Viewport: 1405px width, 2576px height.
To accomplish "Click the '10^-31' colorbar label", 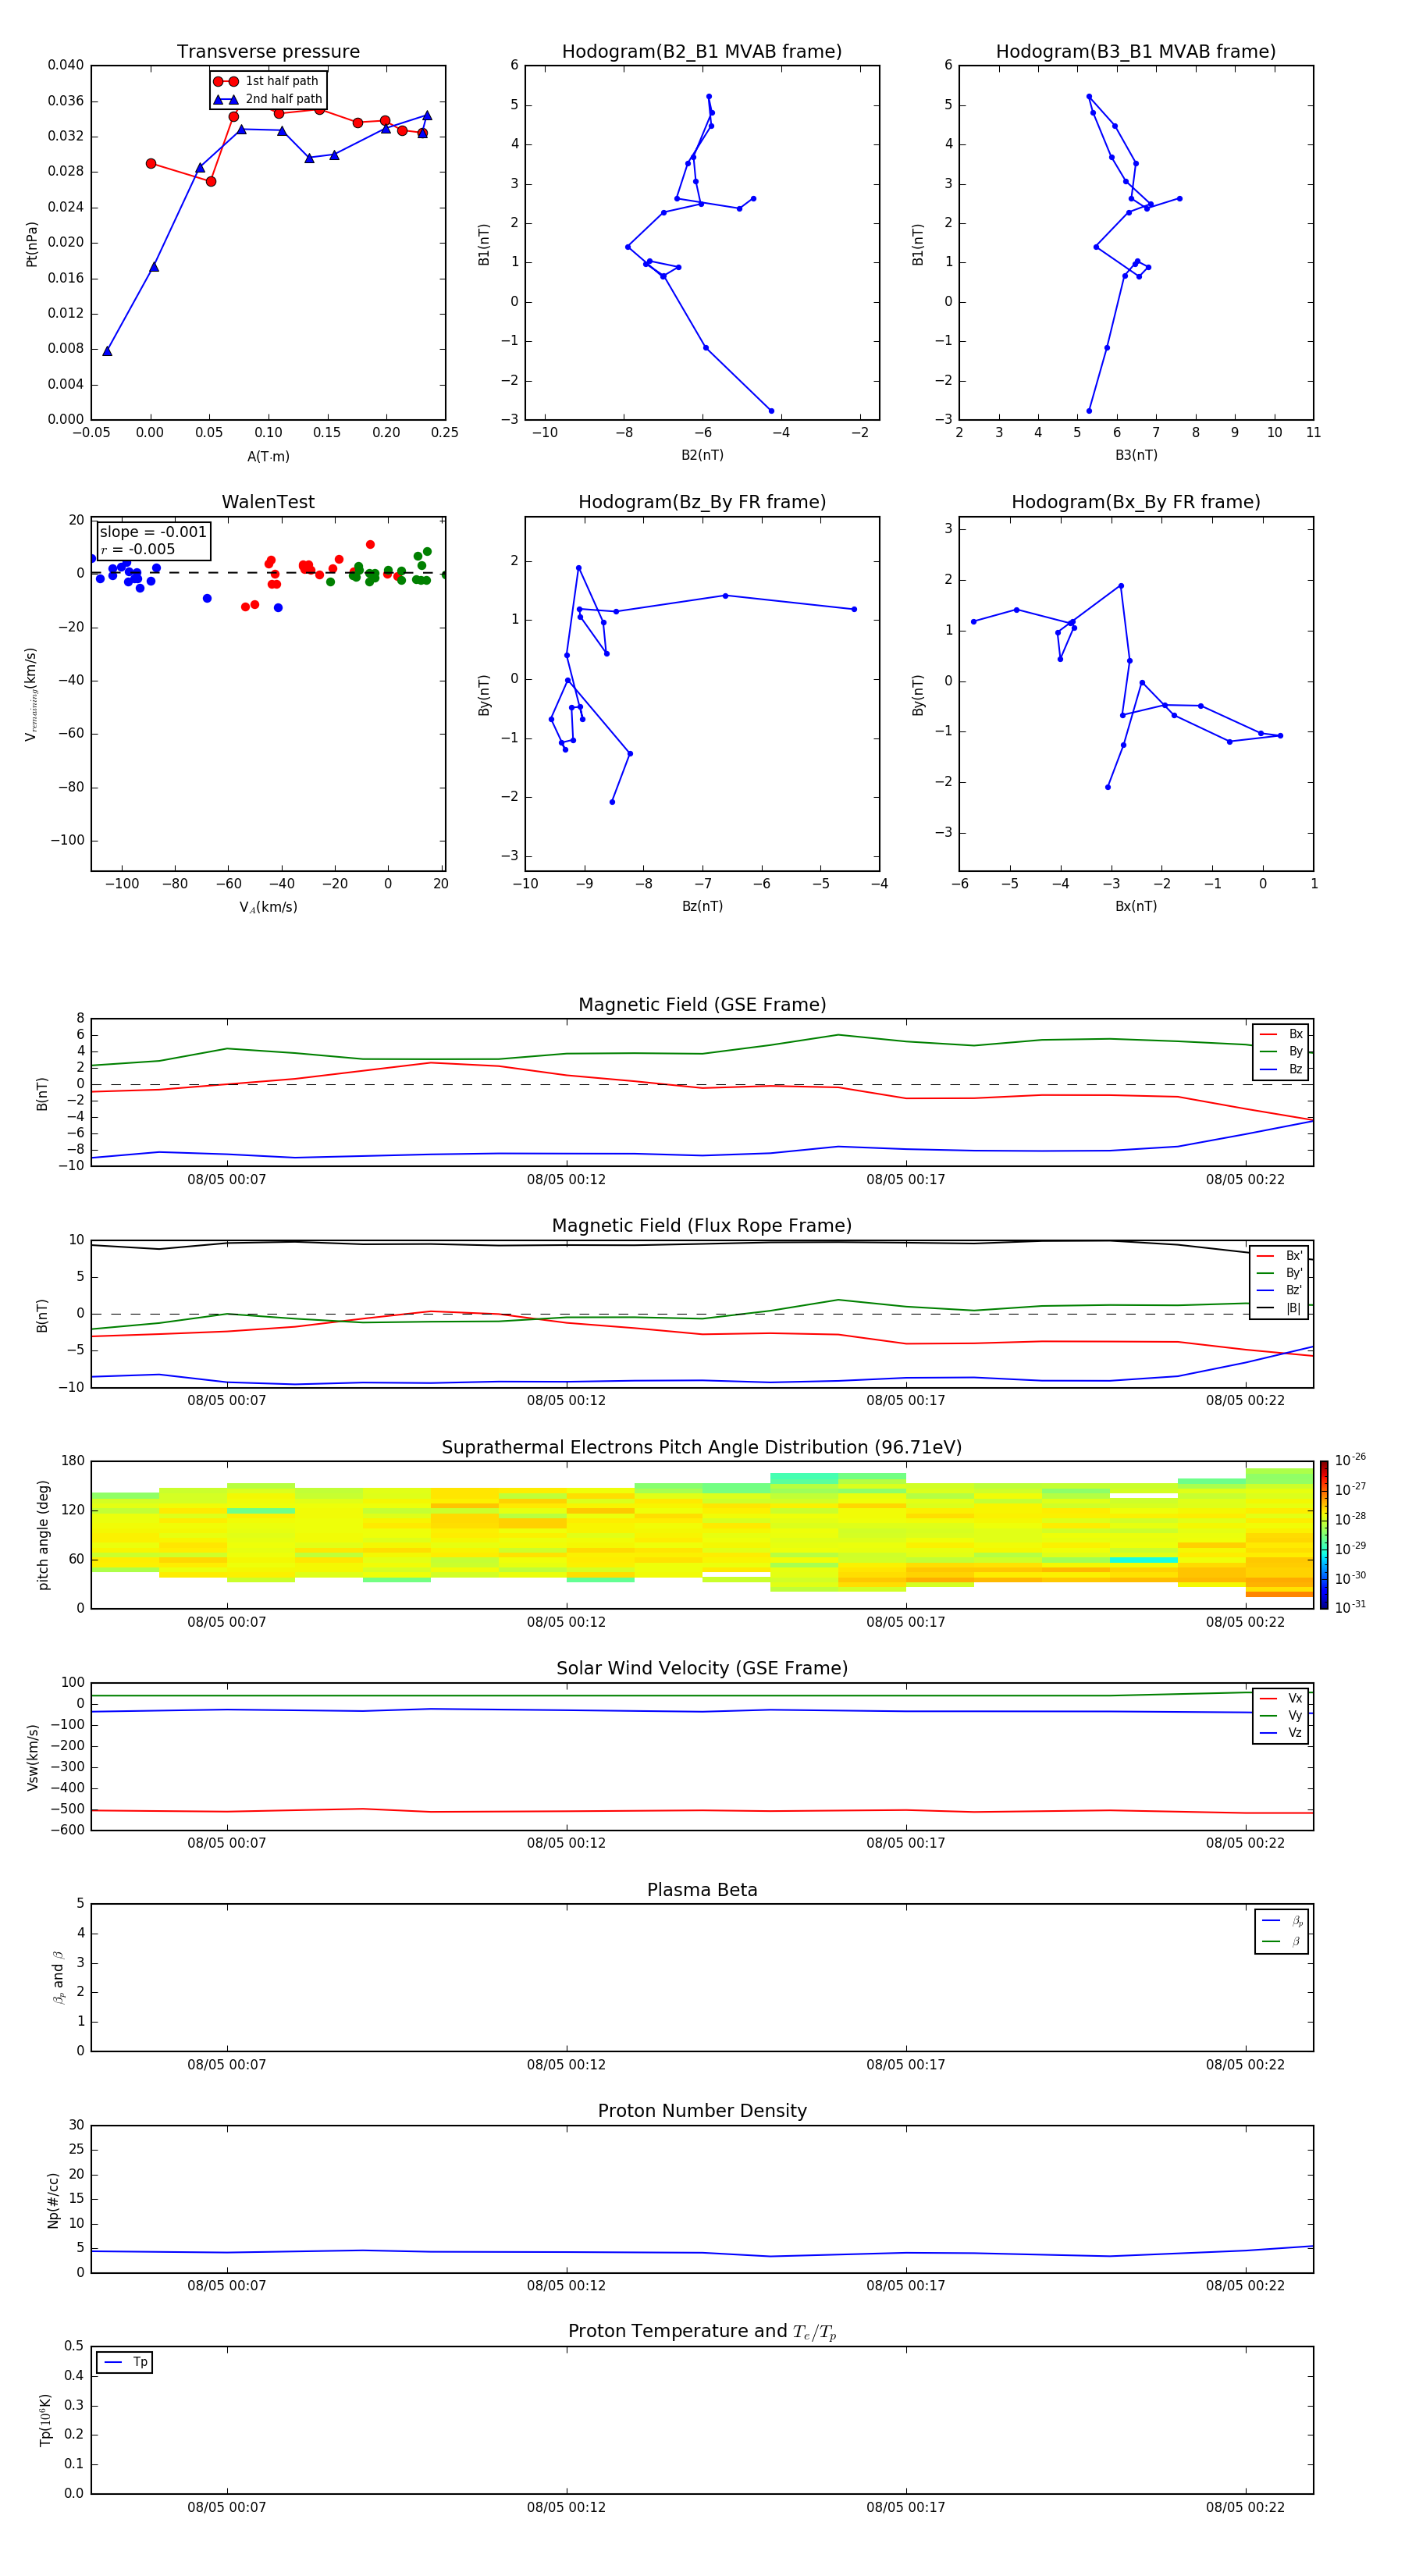I will pyautogui.click(x=1350, y=1607).
